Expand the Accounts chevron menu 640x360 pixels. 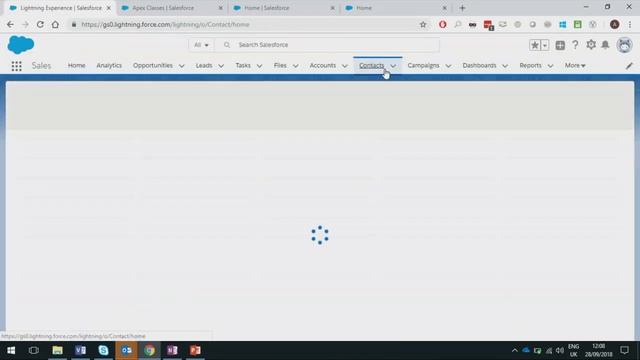344,66
